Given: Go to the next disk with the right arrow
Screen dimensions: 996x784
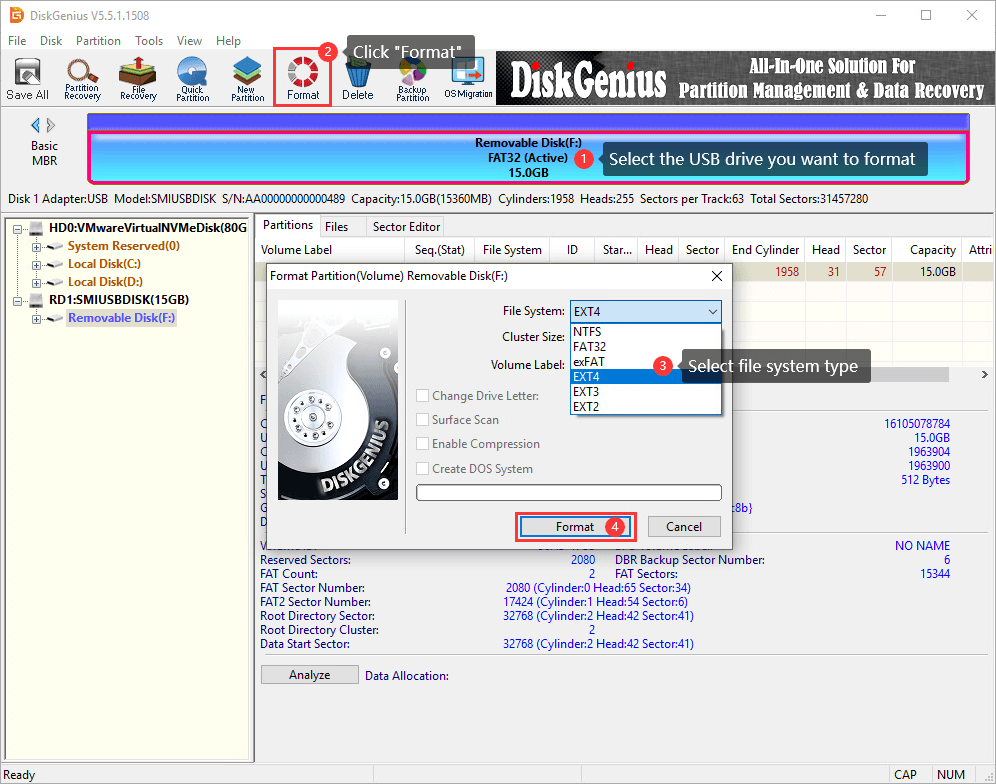Looking at the screenshot, I should 51,125.
